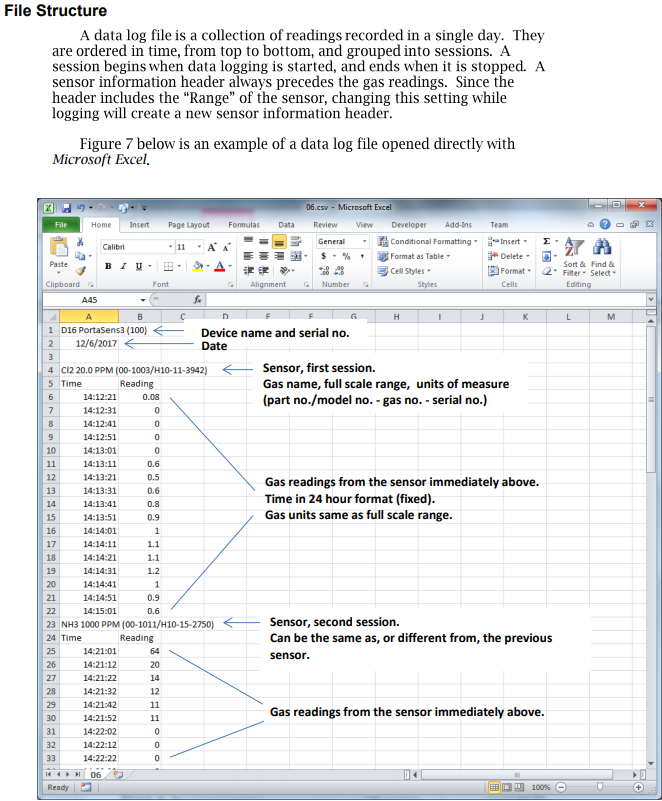Click the Increase Font Size icon
The image size is (662, 801).
[212, 247]
